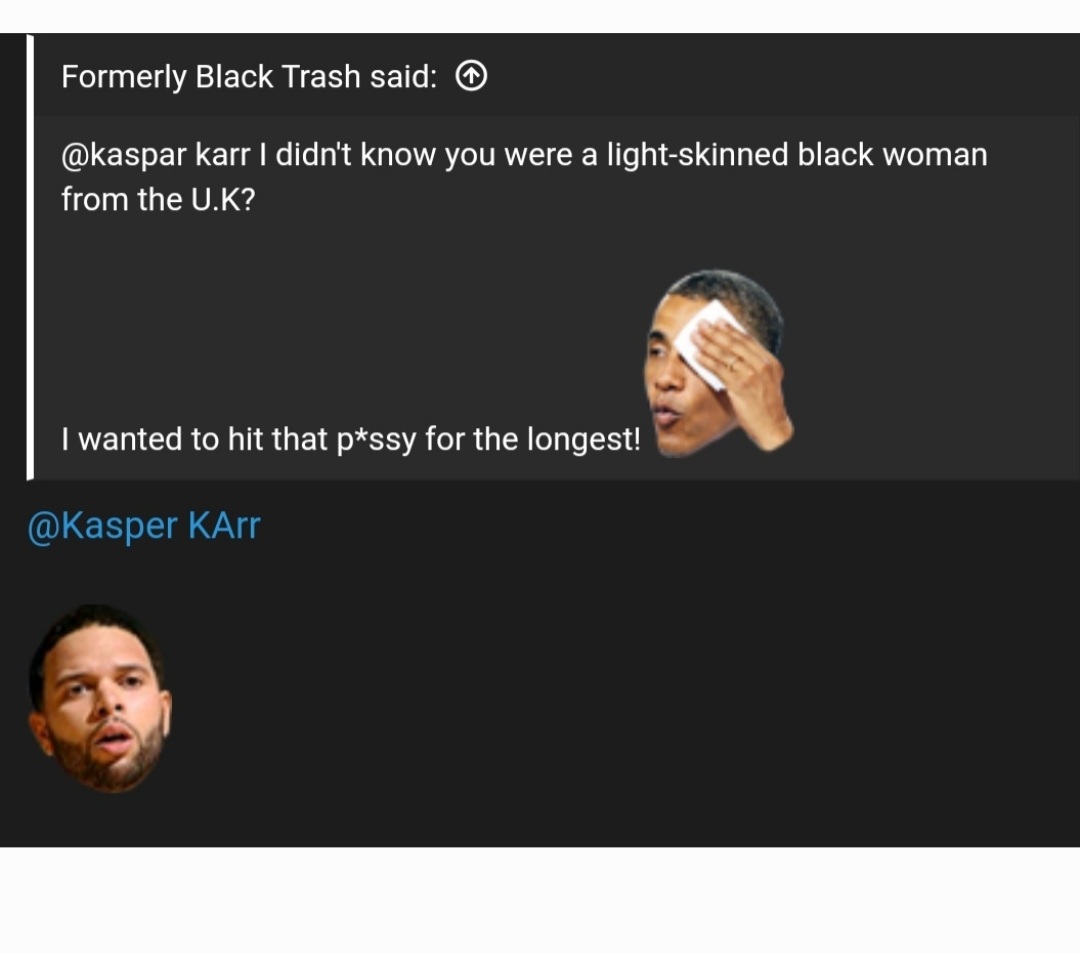
Task: Click the phrase light-skinned black woman
Action: point(797,155)
